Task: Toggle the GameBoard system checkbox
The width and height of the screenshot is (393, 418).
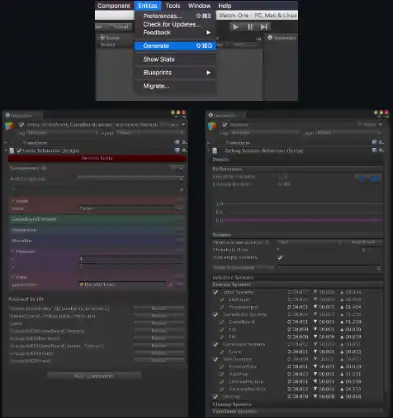Action: click(222, 322)
